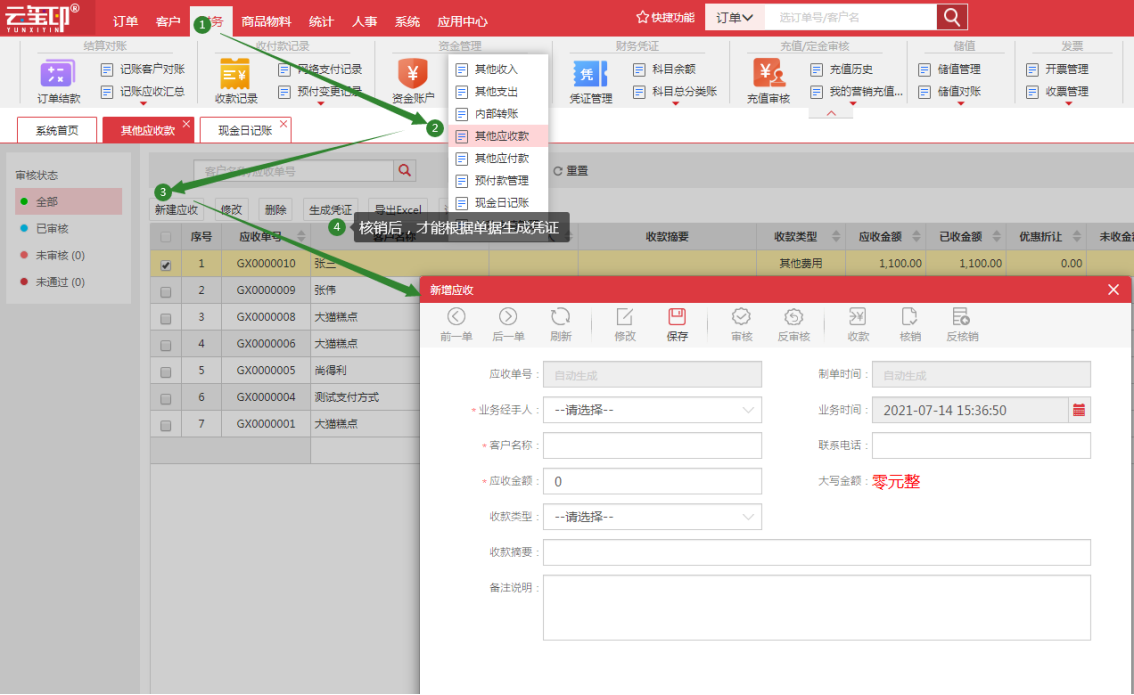Click the search magnifier in top bar
This screenshot has height=695, width=1134.
coord(952,17)
